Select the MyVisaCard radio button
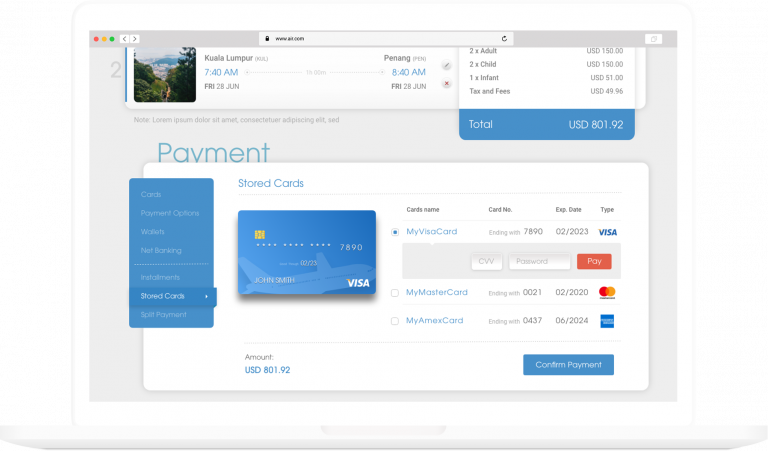The image size is (768, 451). (x=395, y=232)
